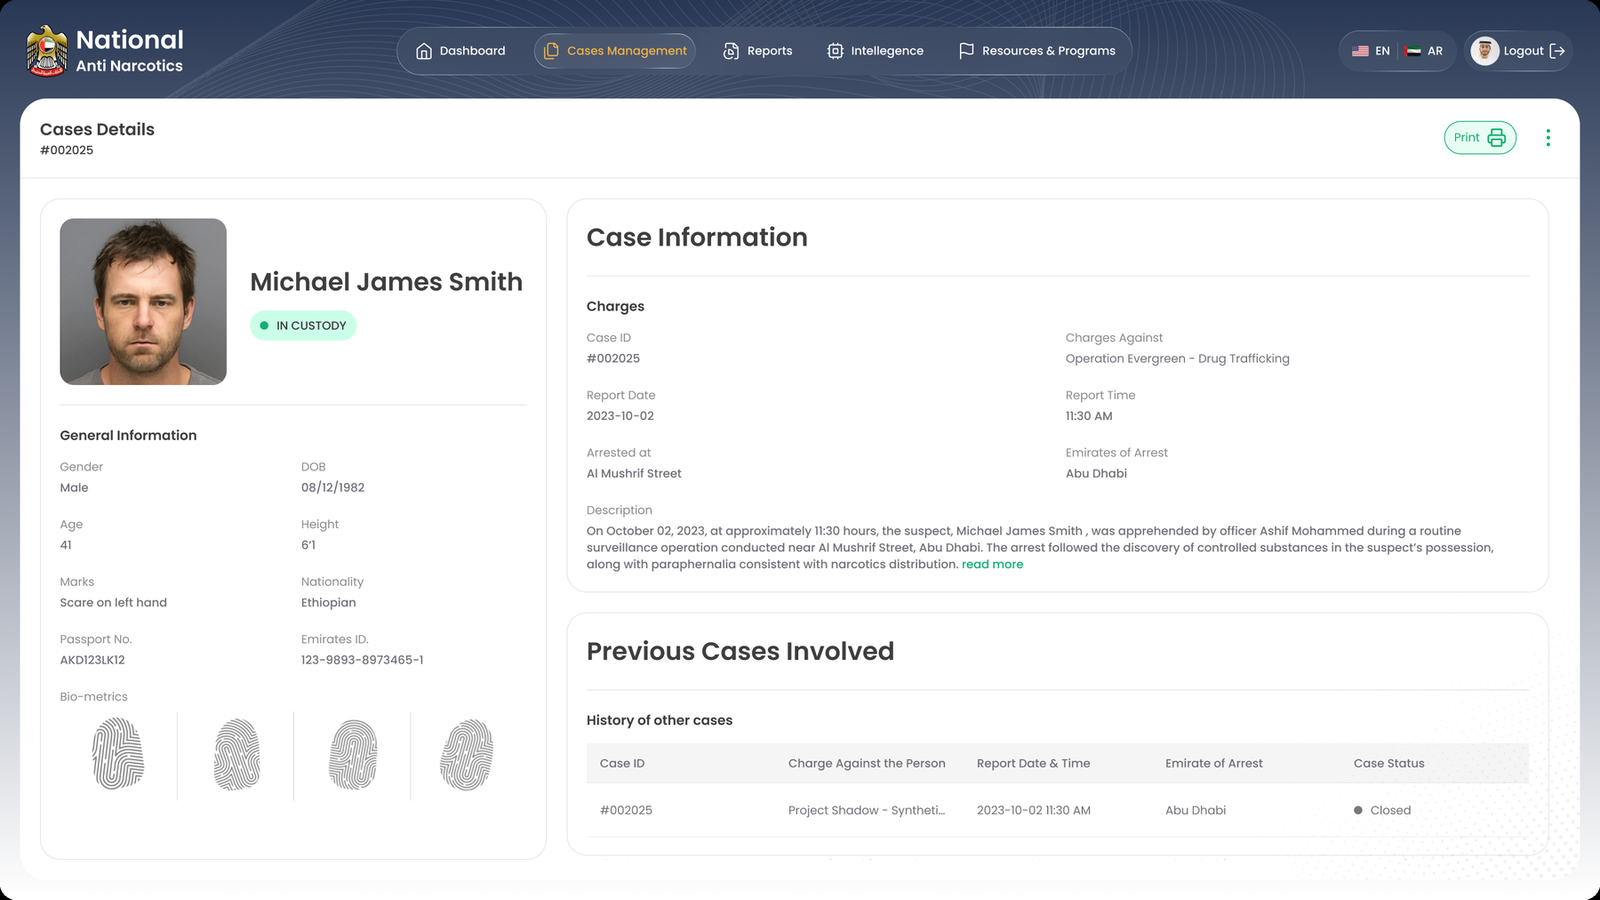1600x900 pixels.
Task: Click the Logout button
Action: click(1519, 51)
